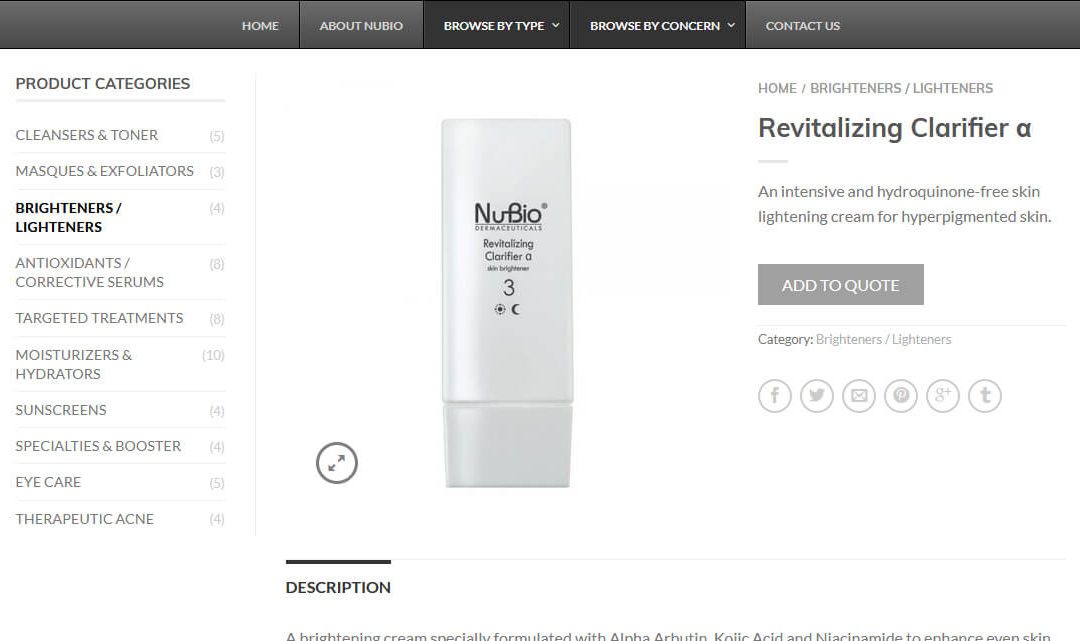Go to Home breadcrumb link
This screenshot has width=1080, height=641.
pos(777,88)
